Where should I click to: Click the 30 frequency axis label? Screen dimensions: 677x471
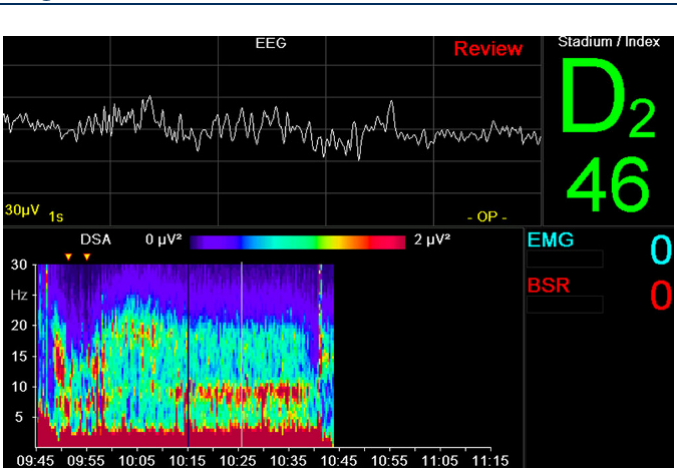coord(18,264)
